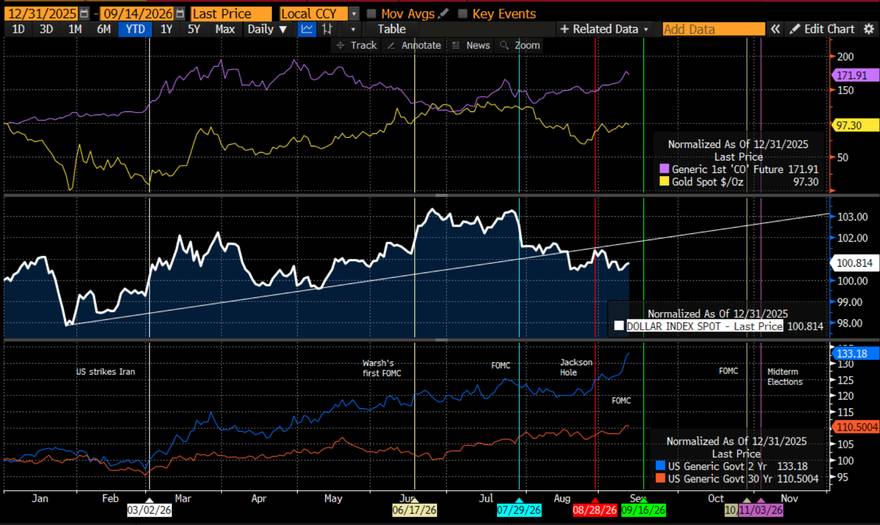Select the 03/02/26 date marker

click(149, 510)
